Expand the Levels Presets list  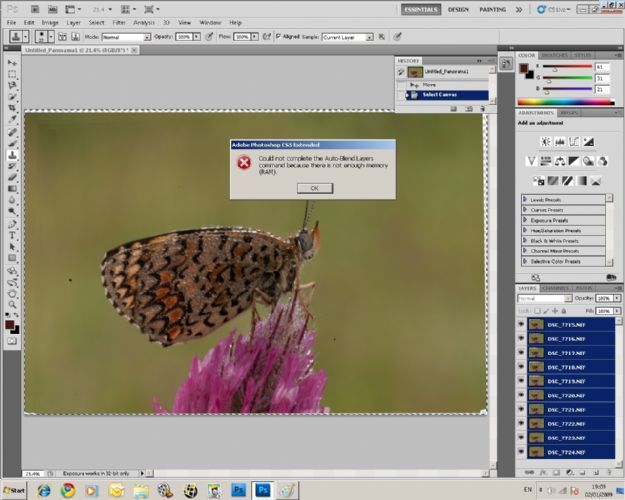point(525,199)
